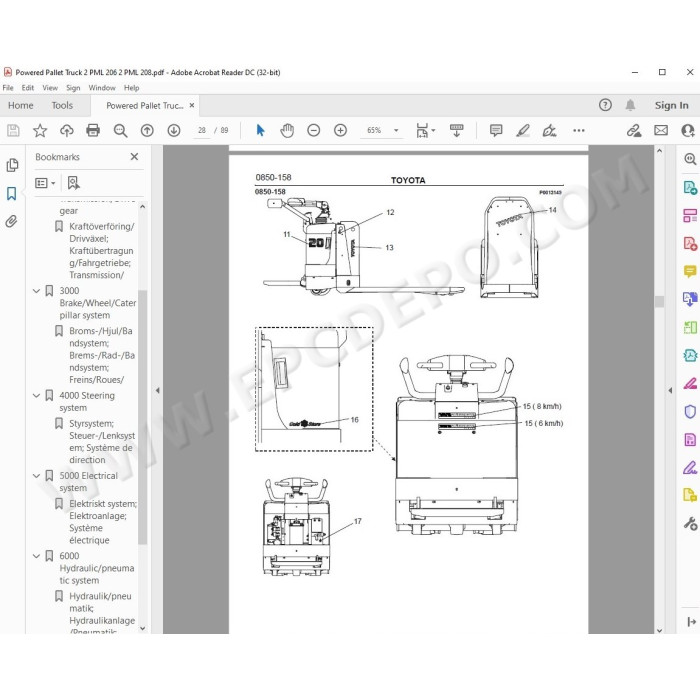Select the arrow Selection tool
The width and height of the screenshot is (700, 700).
pos(261,130)
